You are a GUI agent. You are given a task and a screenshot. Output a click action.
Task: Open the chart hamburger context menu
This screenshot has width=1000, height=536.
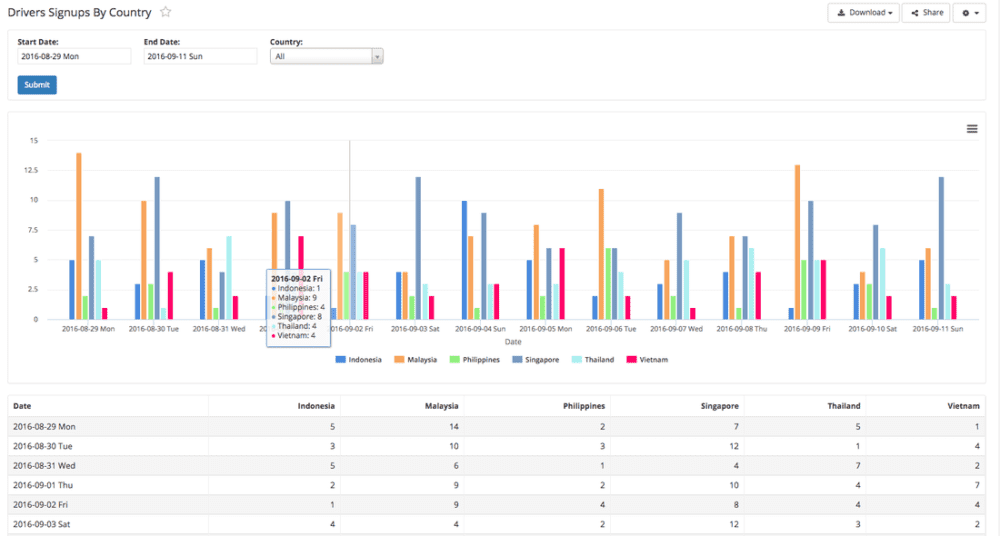(x=972, y=129)
